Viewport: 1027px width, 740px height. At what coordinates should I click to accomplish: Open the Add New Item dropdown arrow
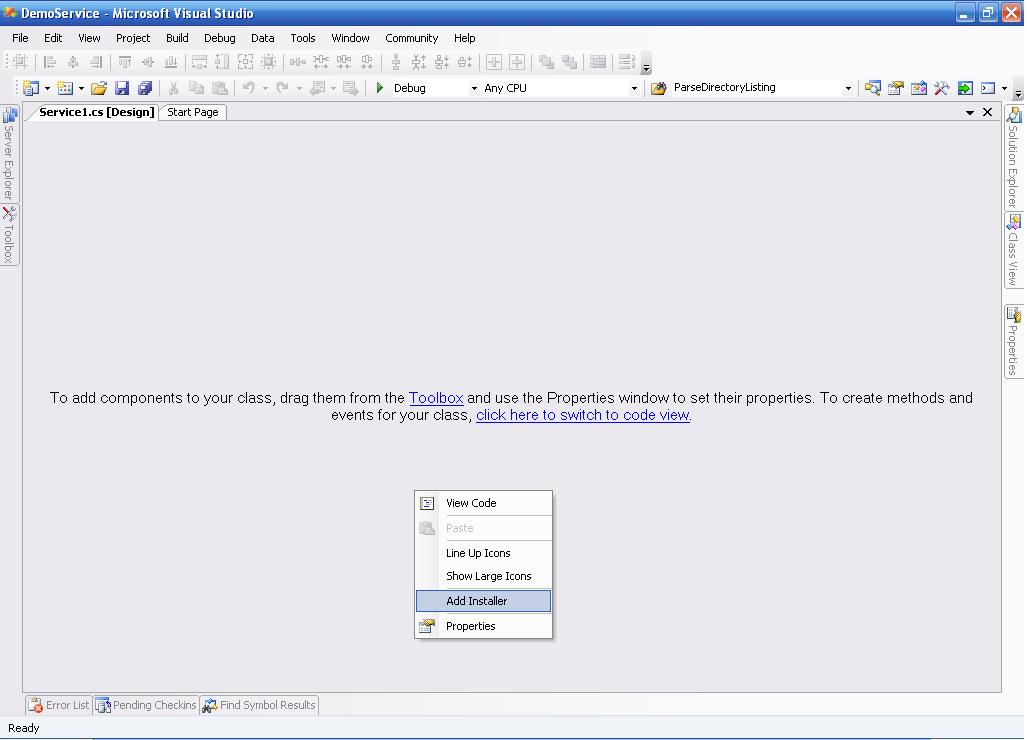(81, 88)
